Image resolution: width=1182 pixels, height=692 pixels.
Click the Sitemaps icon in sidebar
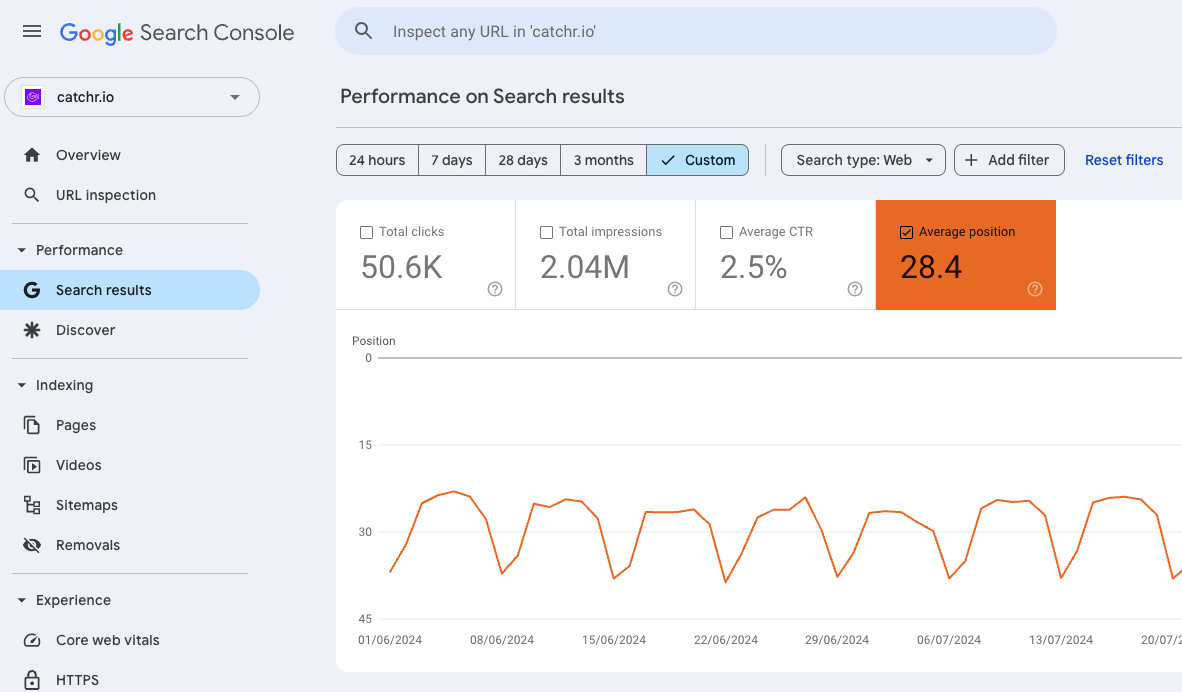click(x=32, y=505)
